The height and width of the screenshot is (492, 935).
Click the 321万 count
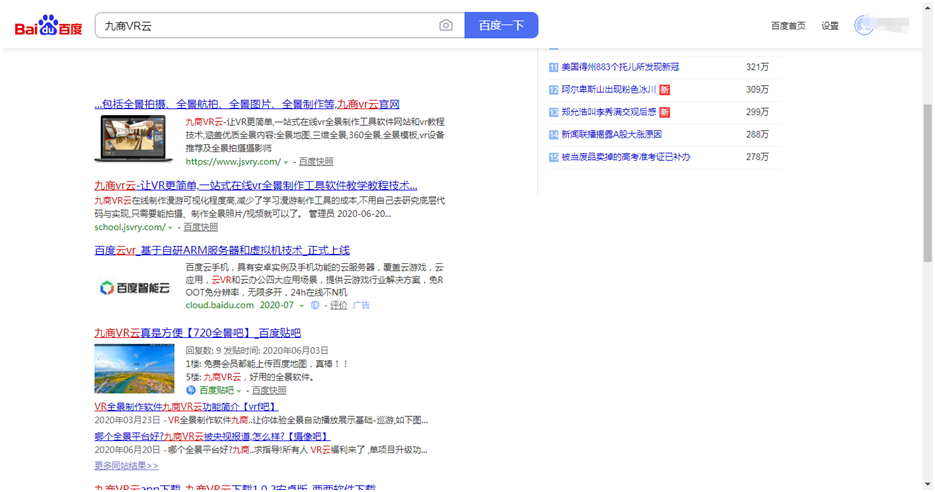click(757, 67)
